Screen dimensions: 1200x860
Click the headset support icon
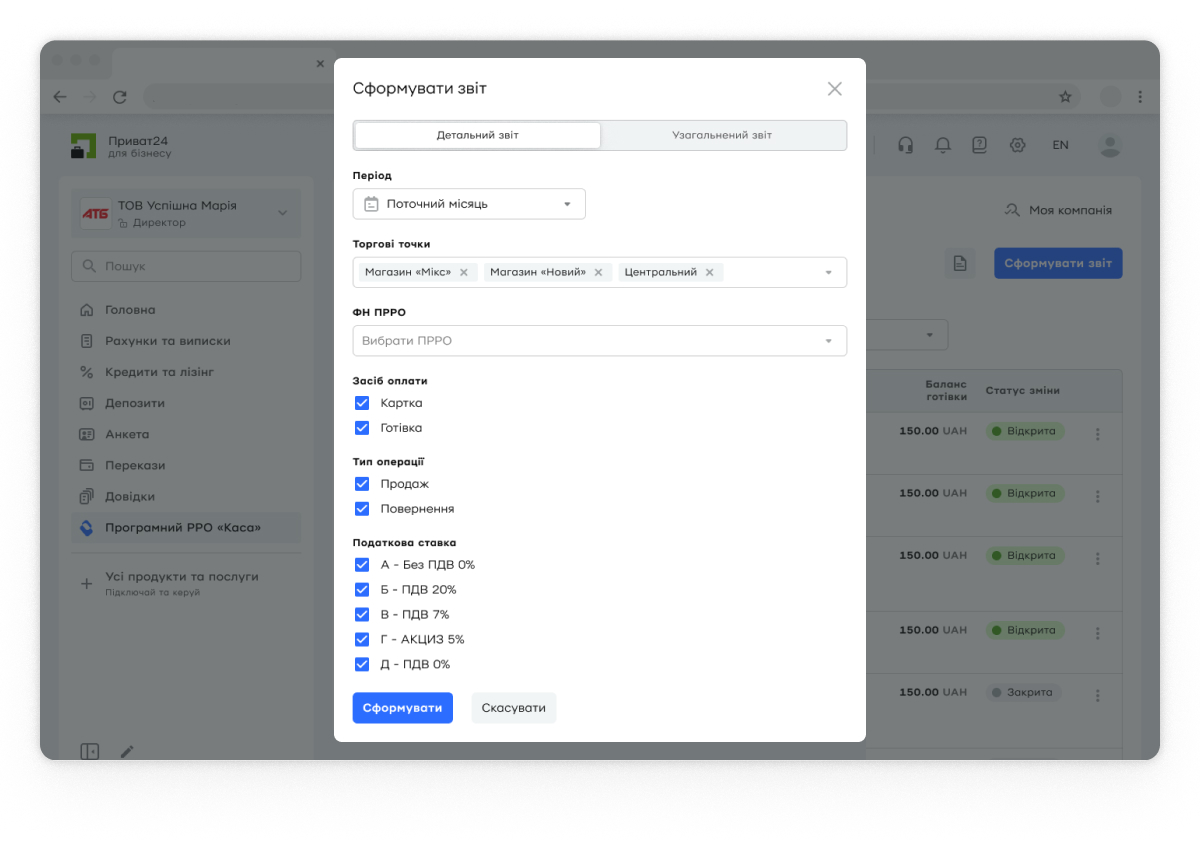tap(905, 145)
